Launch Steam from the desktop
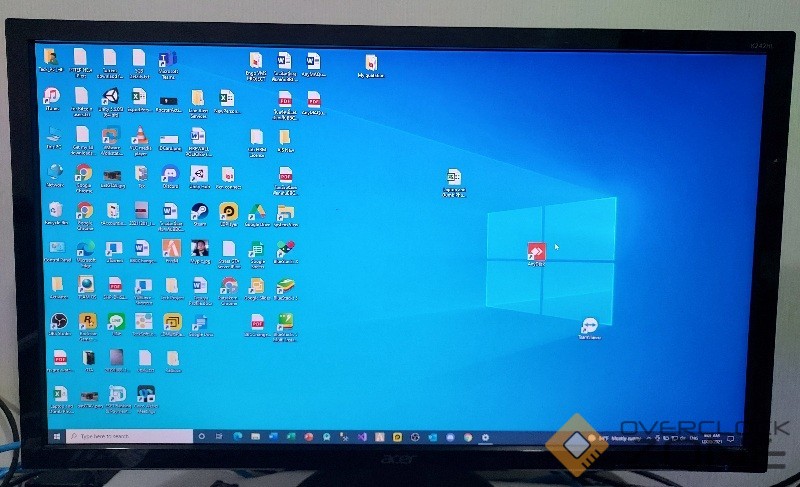The width and height of the screenshot is (800, 487). 199,211
